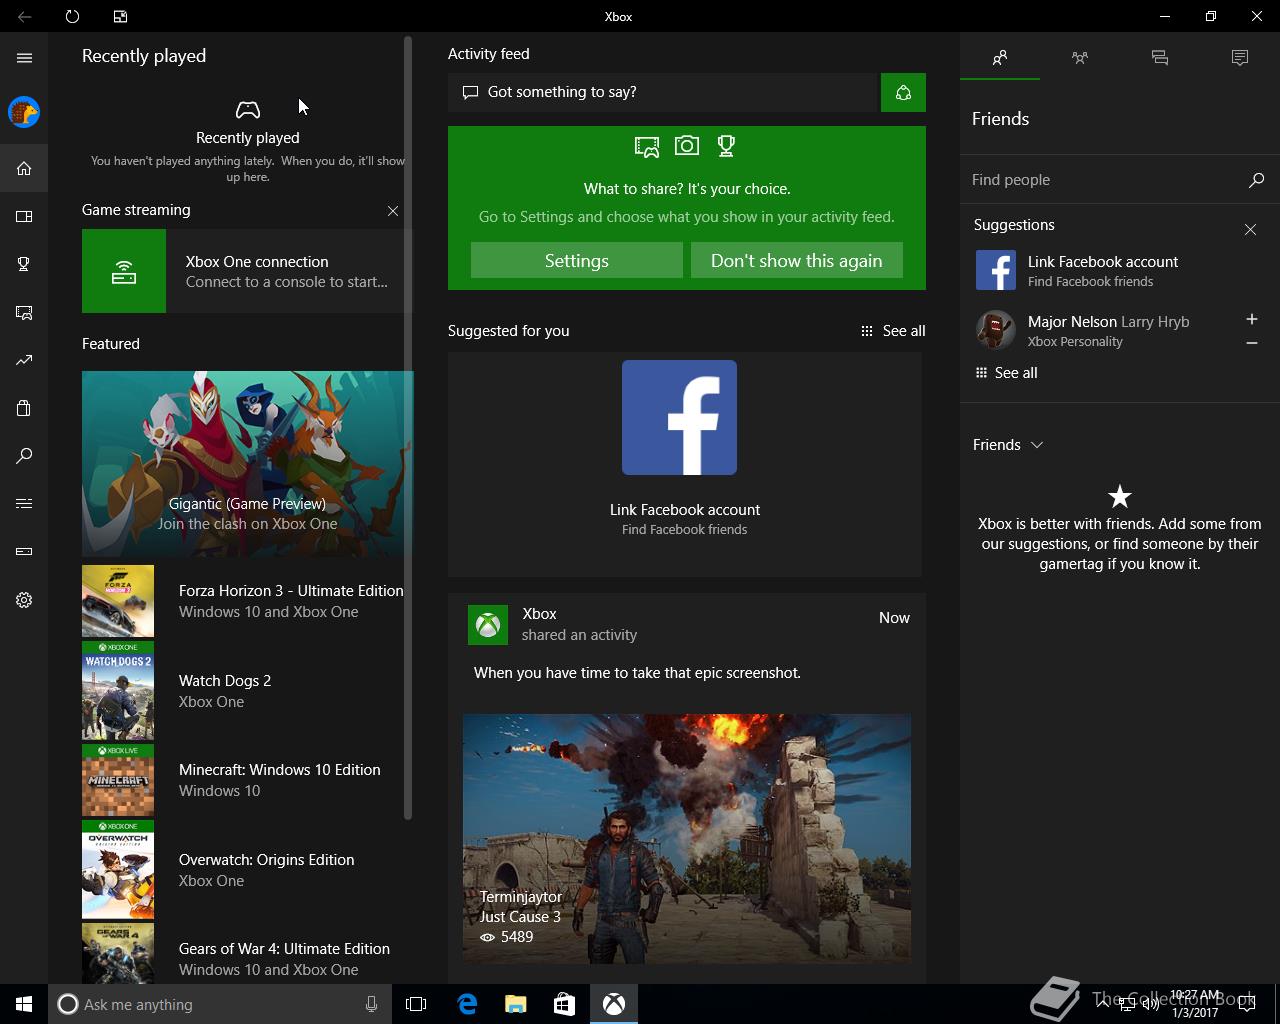This screenshot has height=1024, width=1280.
Task: Click the Xbox One connection green icon
Action: click(x=124, y=271)
